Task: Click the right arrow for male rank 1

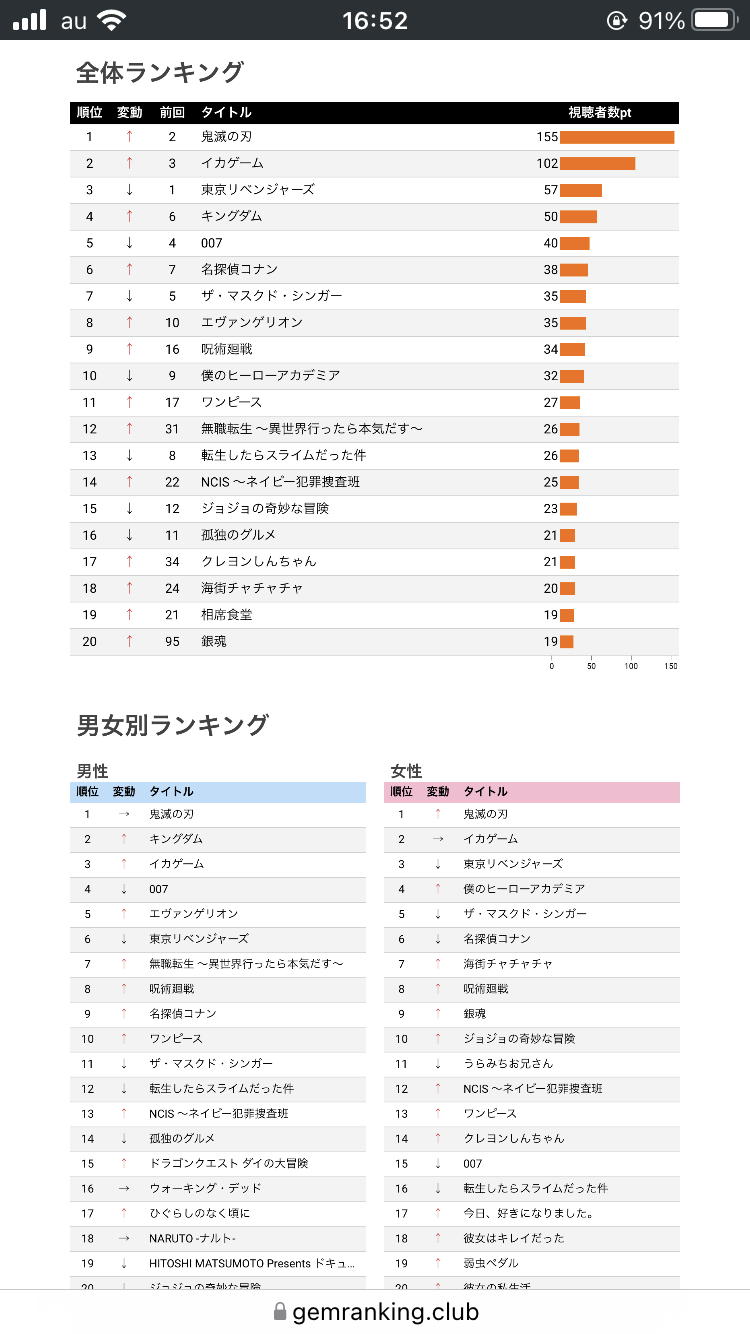Action: point(124,814)
